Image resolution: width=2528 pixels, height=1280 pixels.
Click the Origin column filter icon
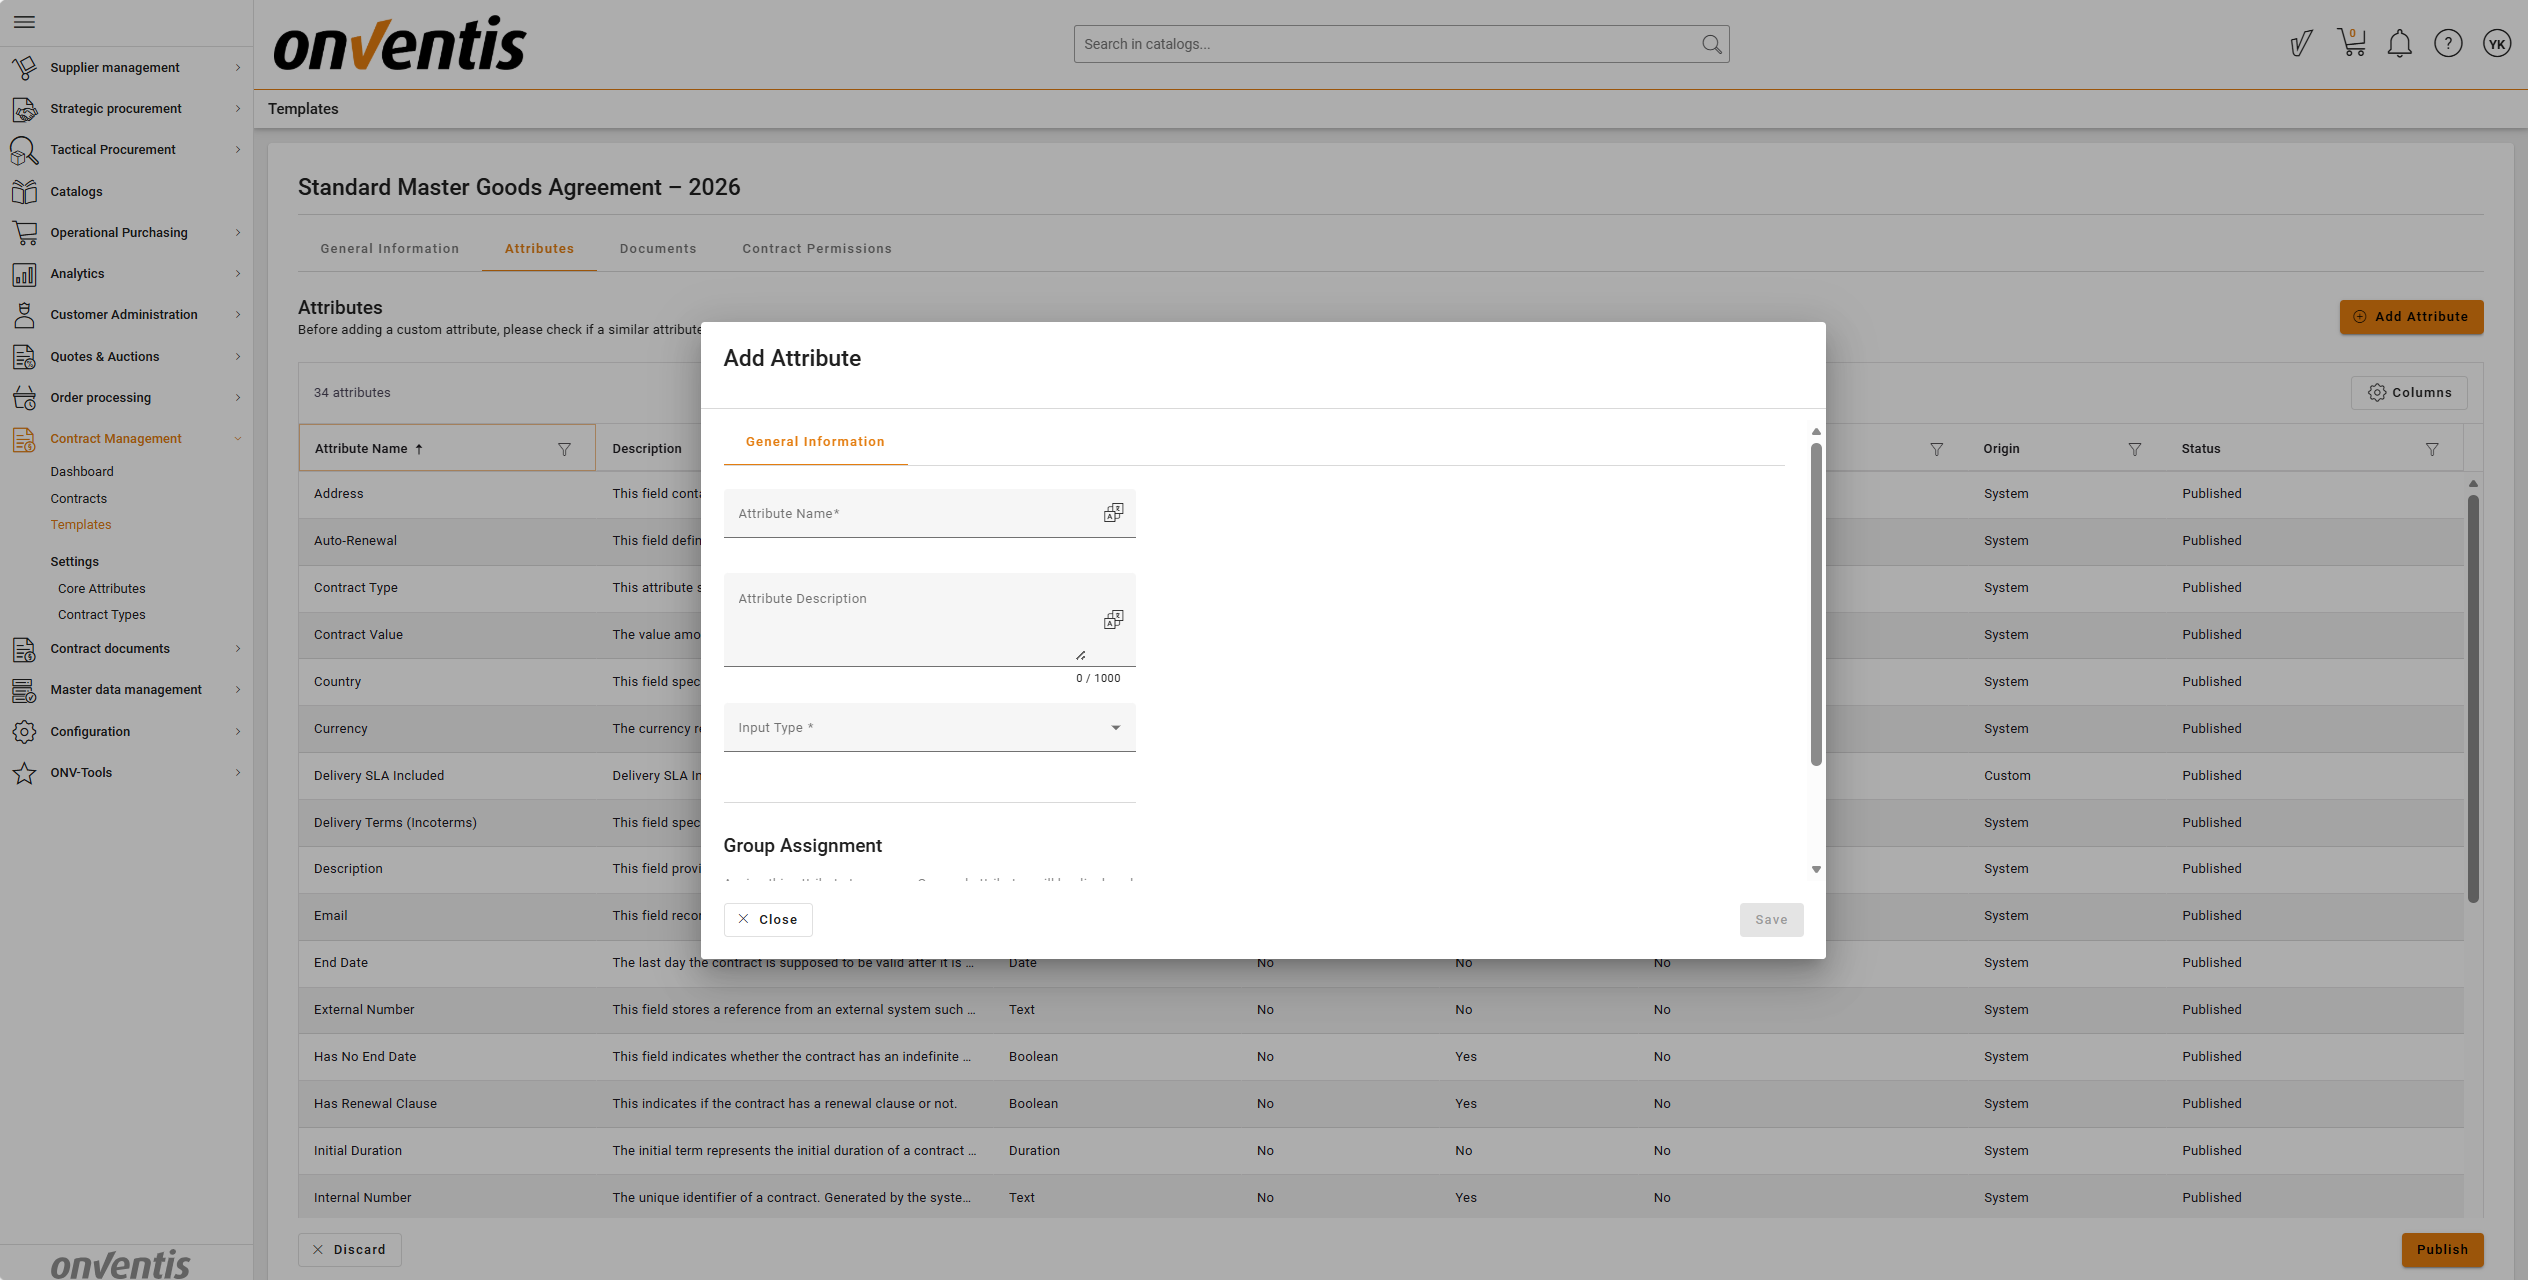2134,449
